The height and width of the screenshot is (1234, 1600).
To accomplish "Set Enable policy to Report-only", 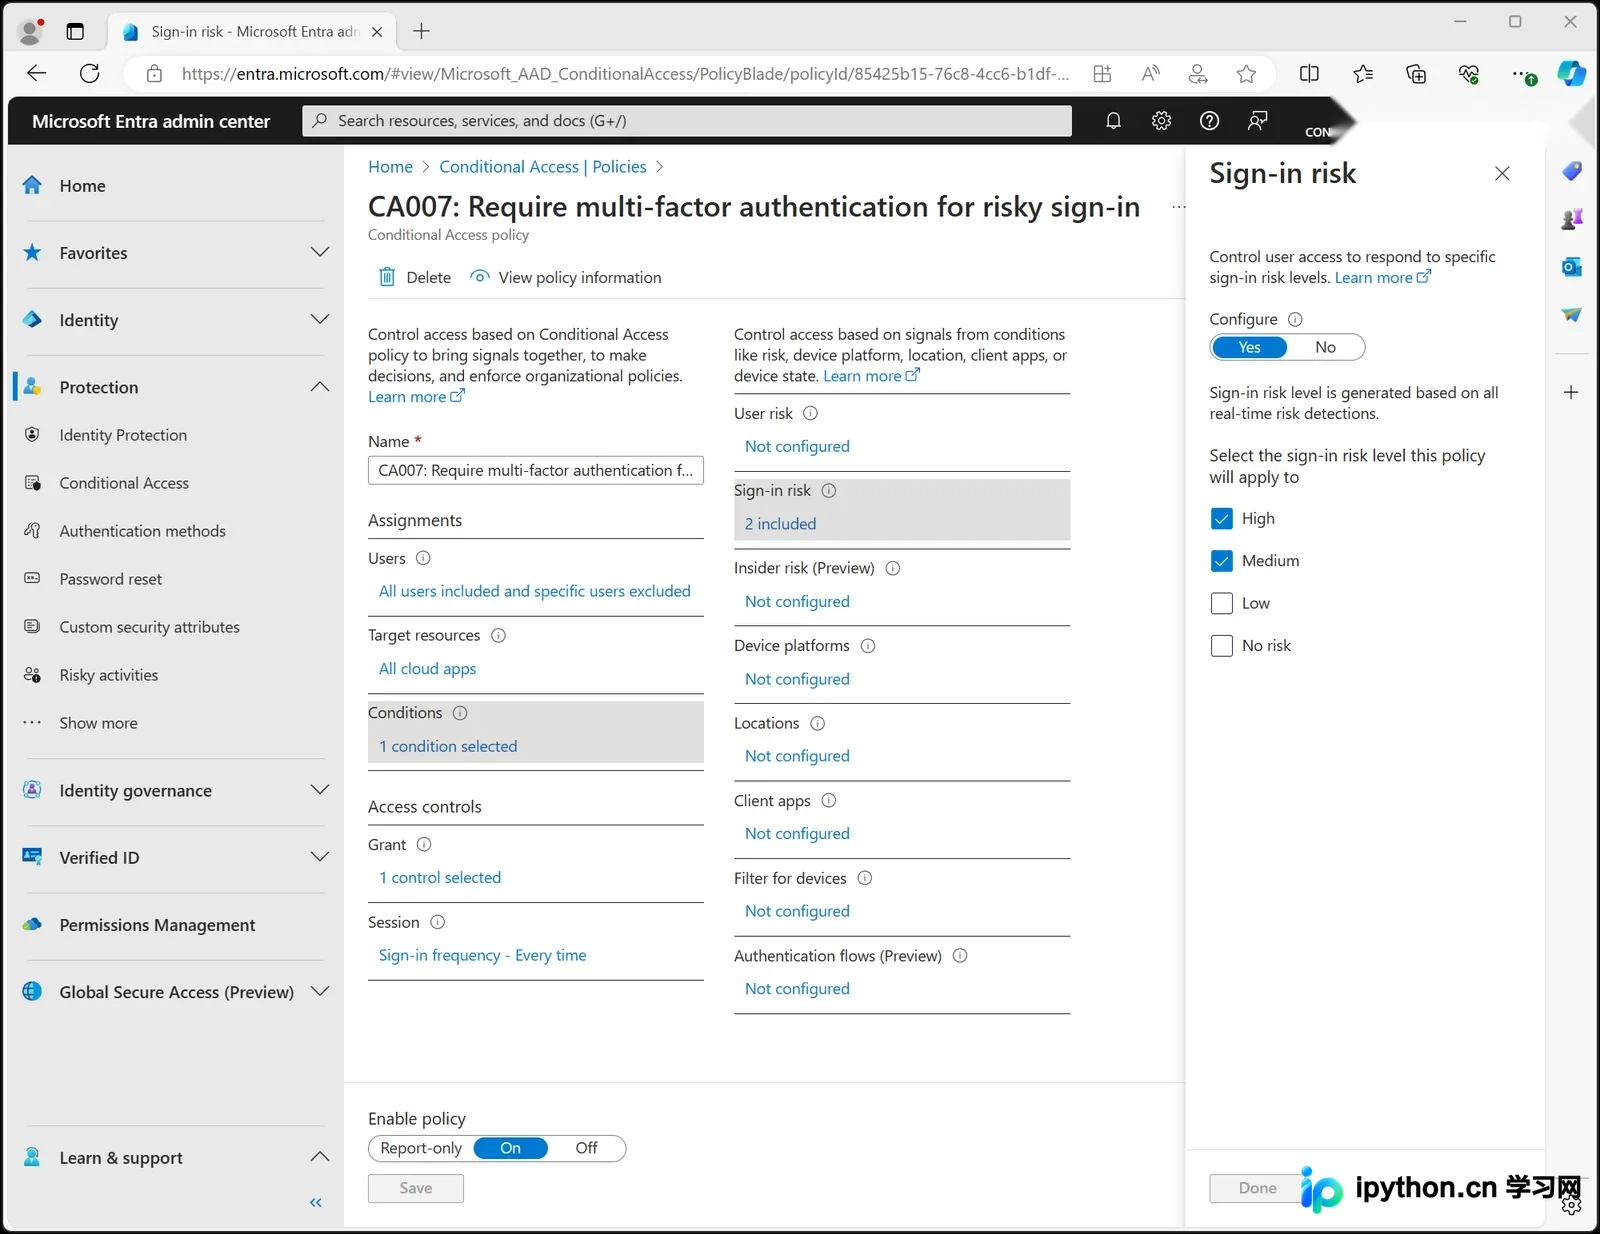I will [x=421, y=1148].
